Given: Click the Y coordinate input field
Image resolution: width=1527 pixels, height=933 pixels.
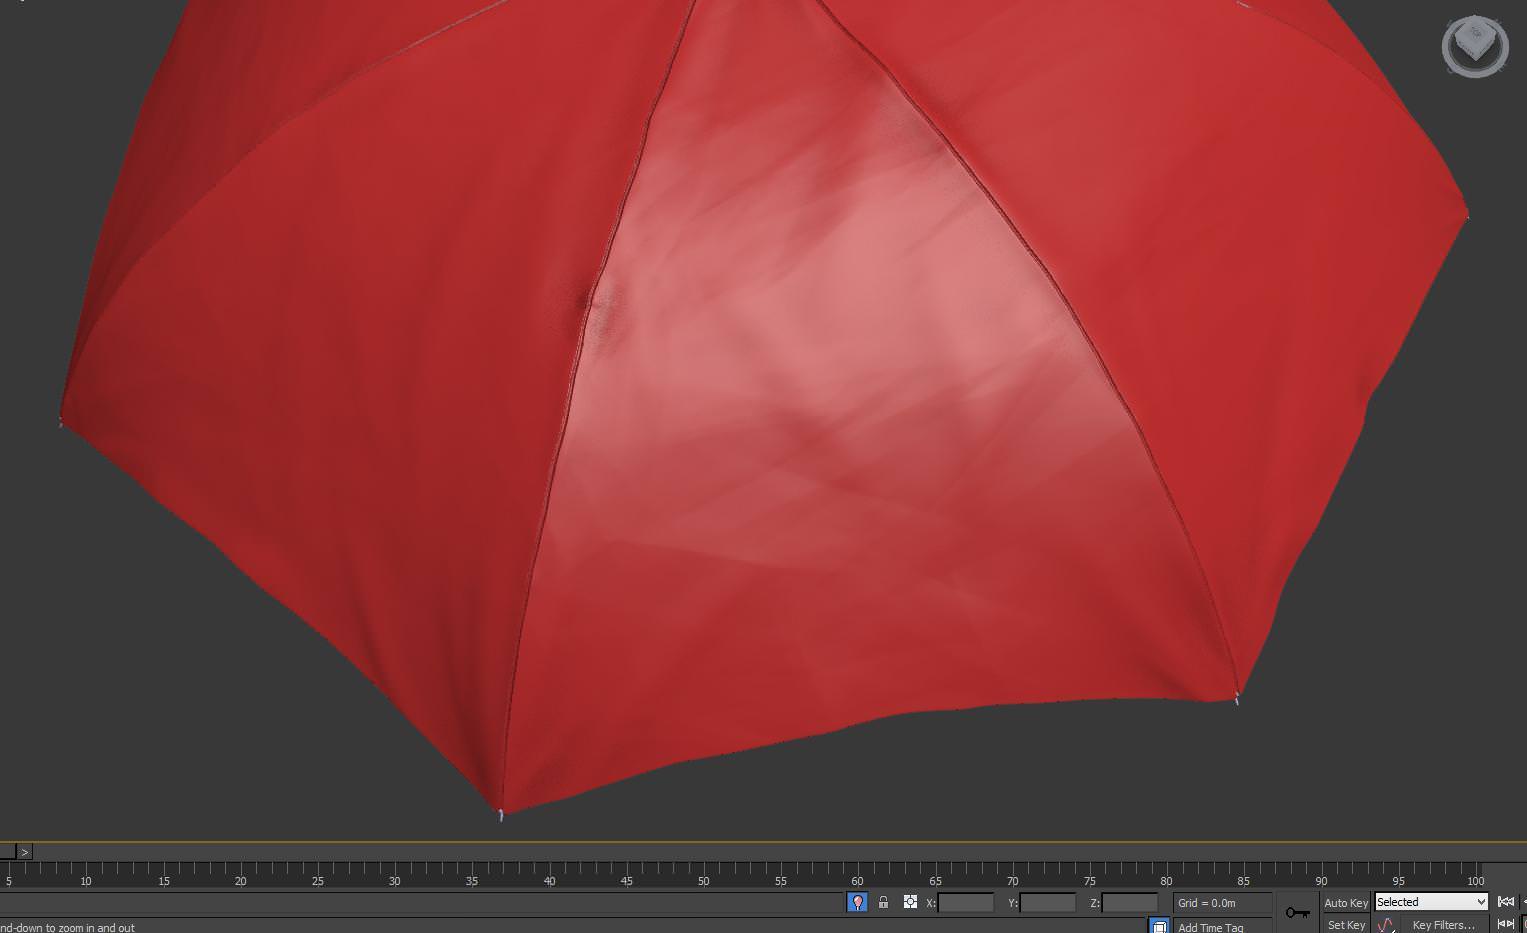Looking at the screenshot, I should [x=1047, y=903].
